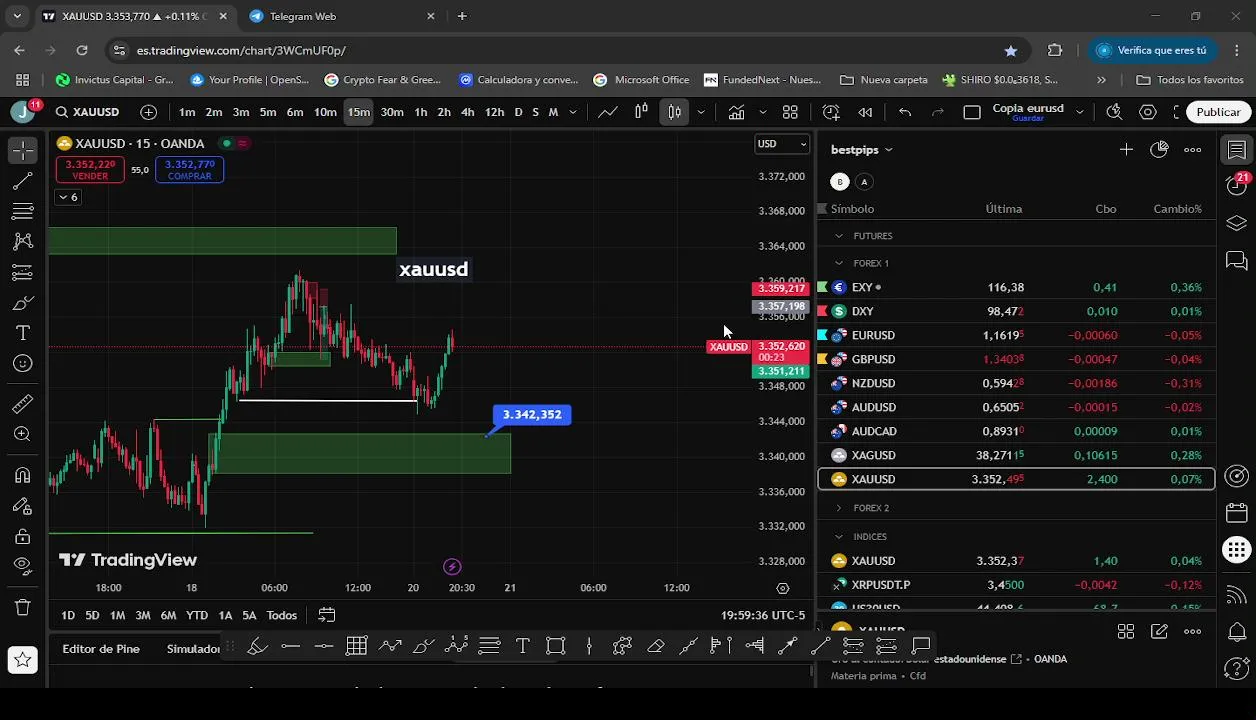The image size is (1256, 720).
Task: Open the emoji and icons tool
Action: tap(22, 364)
